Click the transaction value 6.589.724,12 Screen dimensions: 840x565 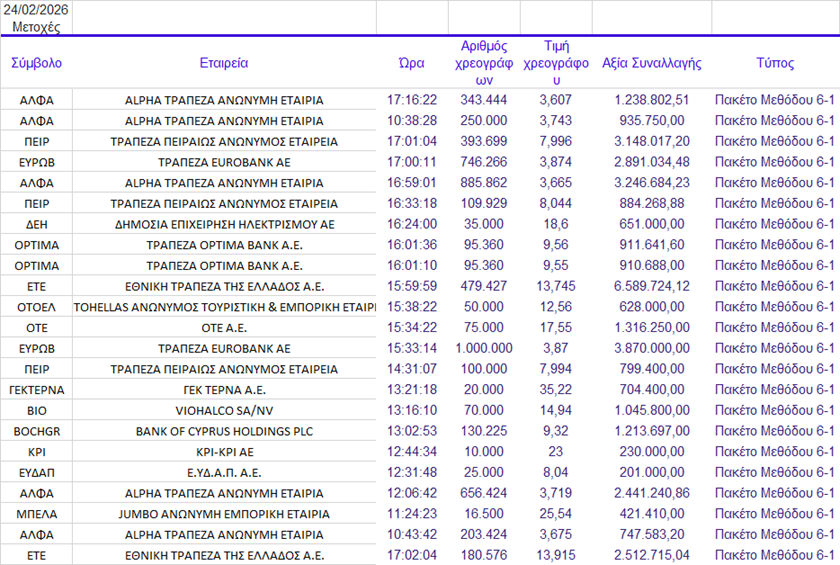coord(652,287)
